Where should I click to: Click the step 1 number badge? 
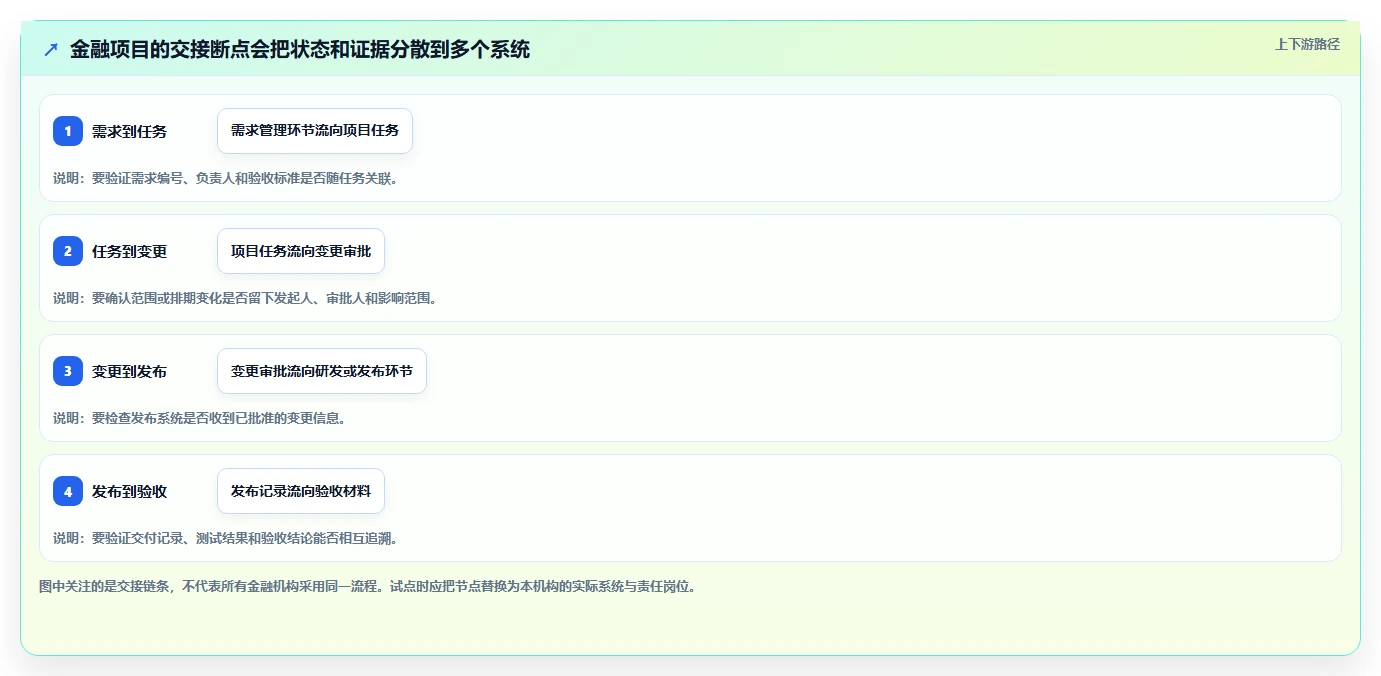pyautogui.click(x=68, y=131)
